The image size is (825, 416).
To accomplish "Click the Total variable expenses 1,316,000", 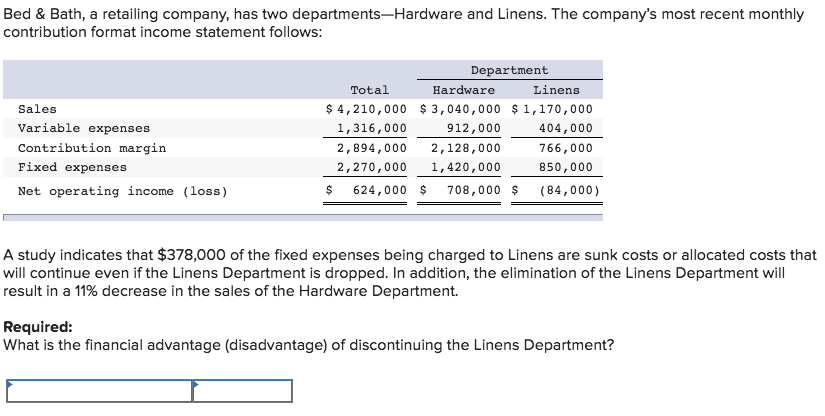I will pos(372,128).
